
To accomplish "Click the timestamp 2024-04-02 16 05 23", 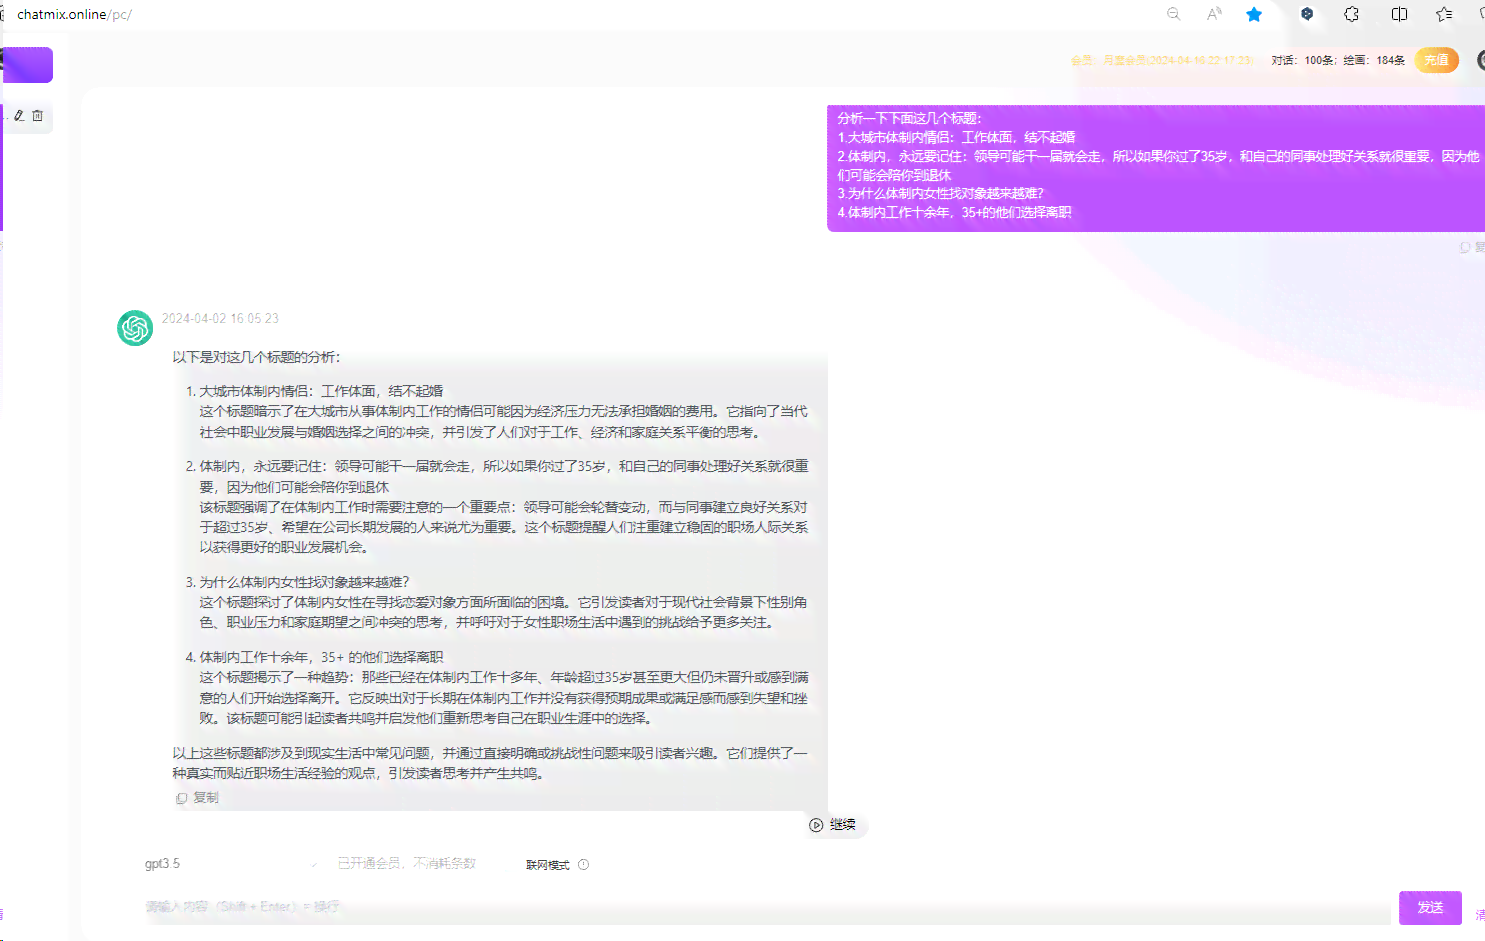I will (x=220, y=318).
